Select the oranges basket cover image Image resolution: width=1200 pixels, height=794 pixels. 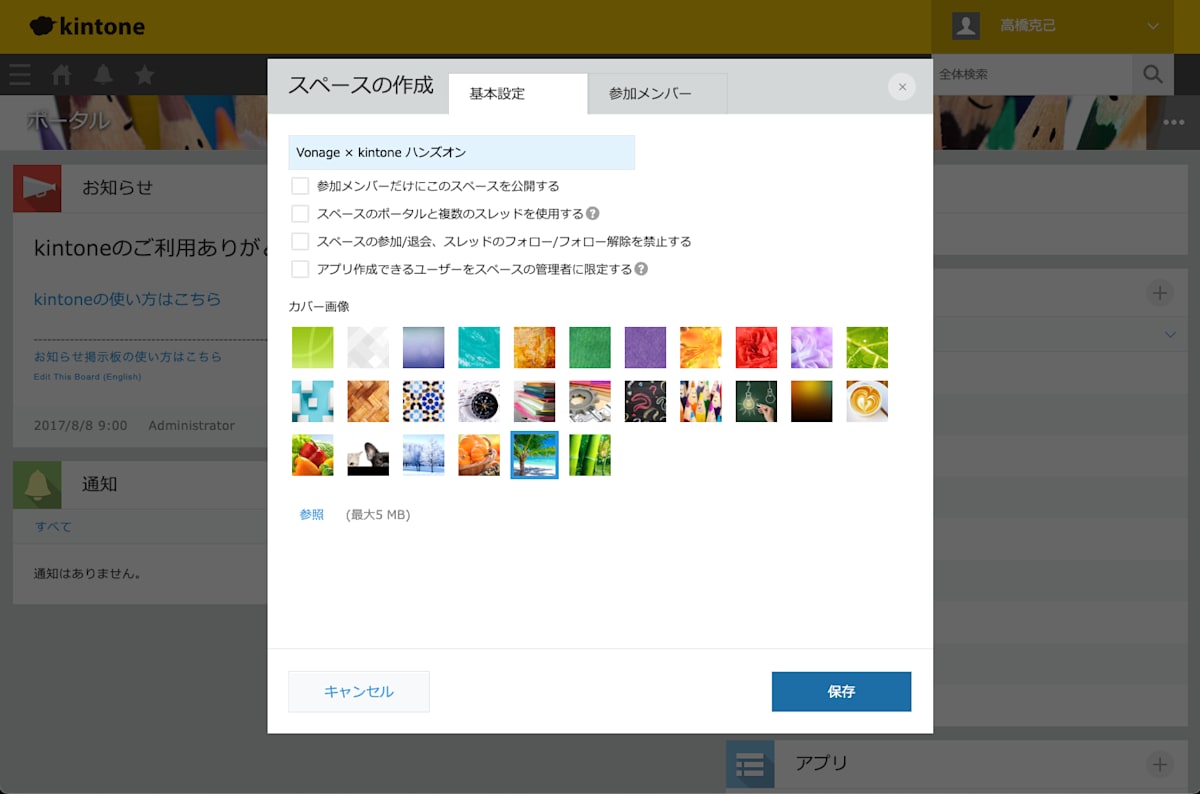click(479, 455)
